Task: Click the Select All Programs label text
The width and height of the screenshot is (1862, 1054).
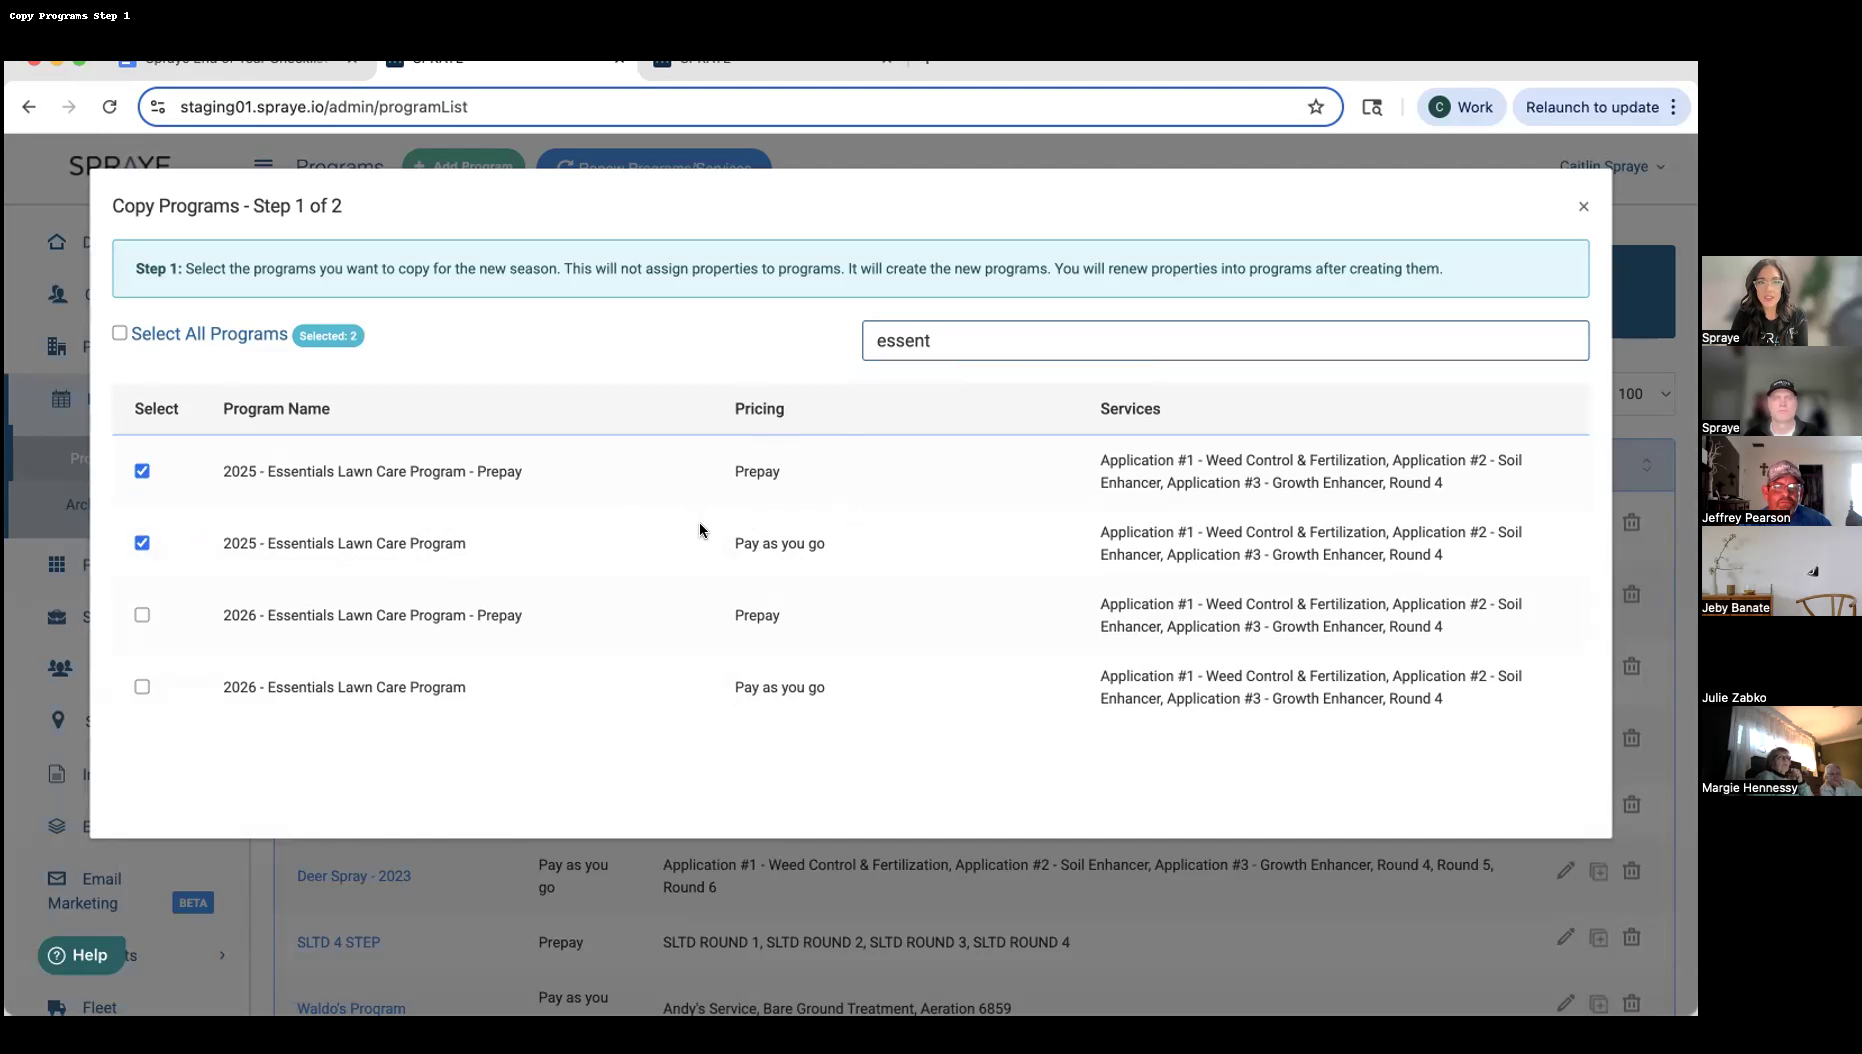Action: point(209,334)
